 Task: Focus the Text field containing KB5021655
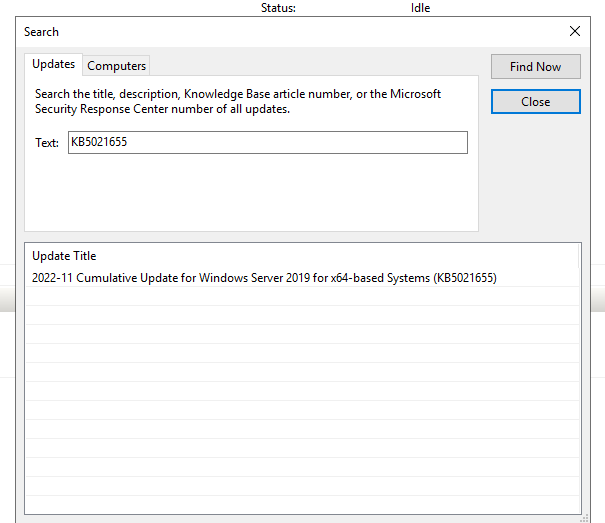pyautogui.click(x=268, y=142)
